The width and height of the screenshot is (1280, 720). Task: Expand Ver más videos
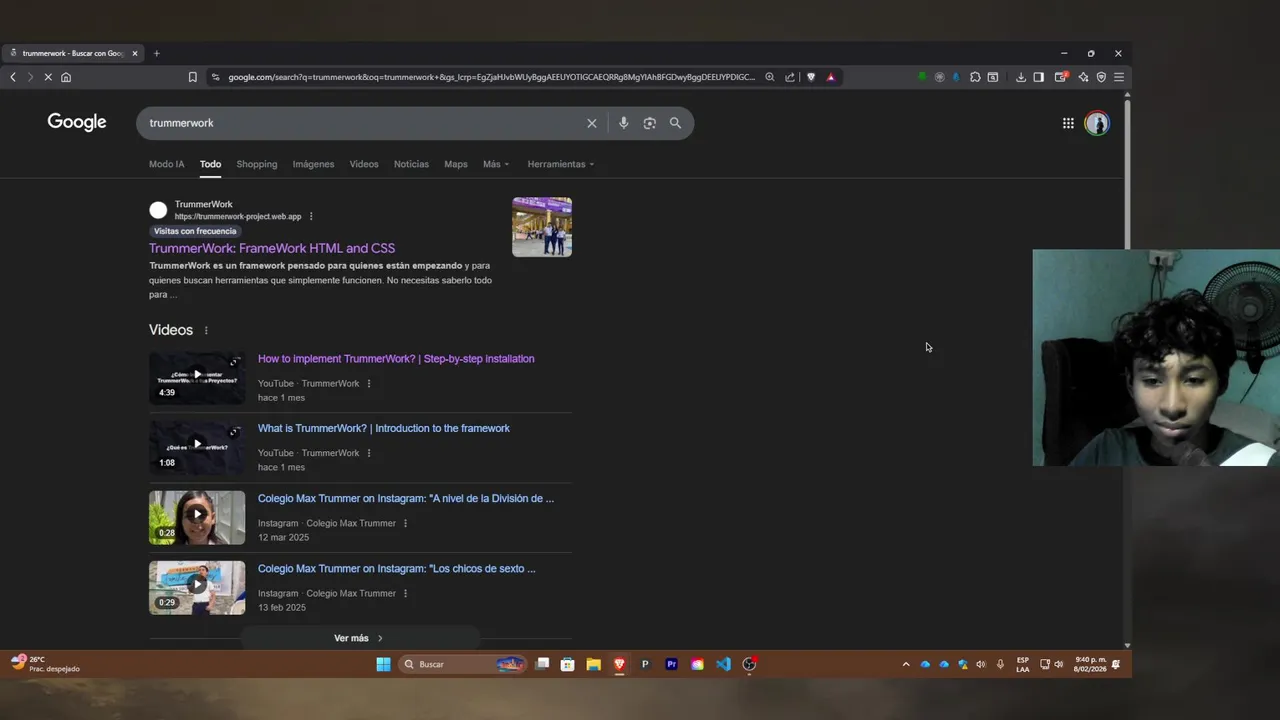tap(360, 638)
